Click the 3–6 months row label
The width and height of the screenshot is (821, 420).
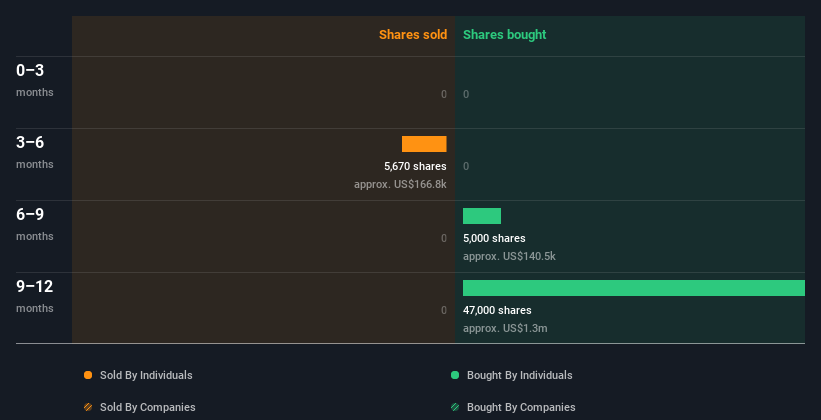point(35,152)
